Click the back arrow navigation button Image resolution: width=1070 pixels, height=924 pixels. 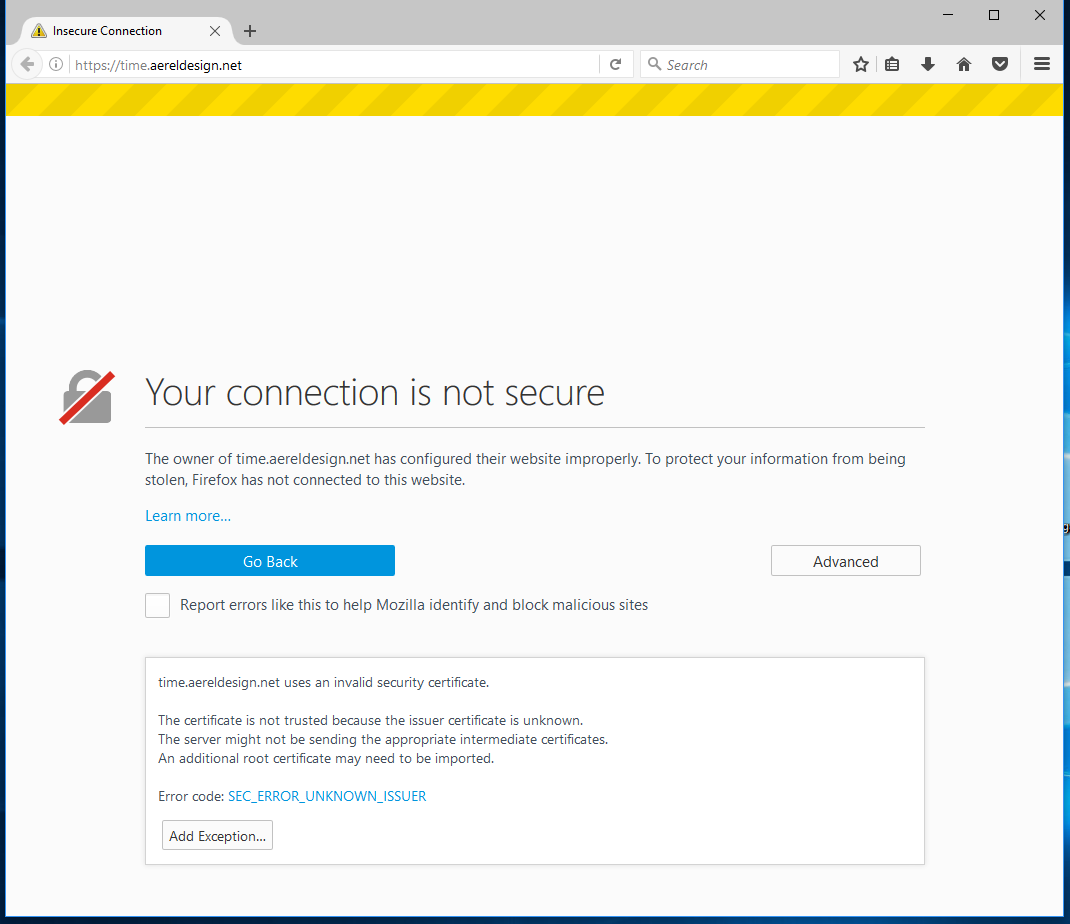(27, 64)
